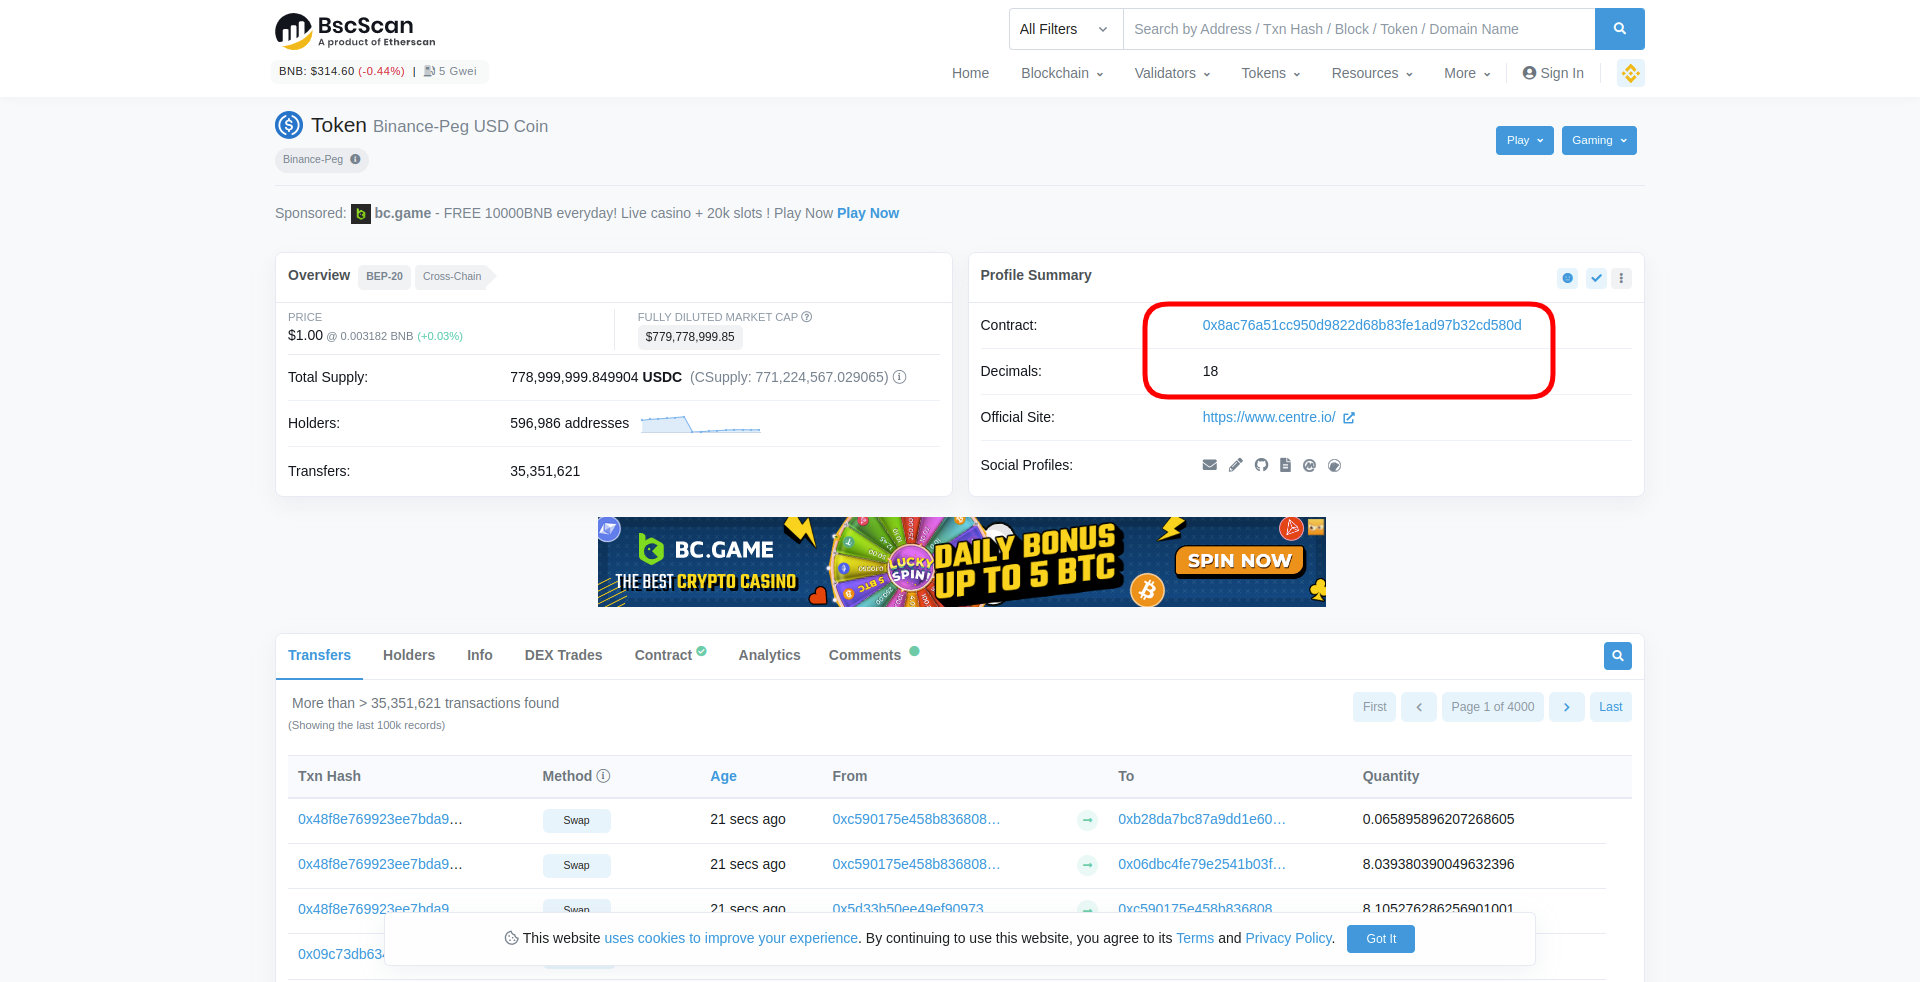Click the Method column help icon
This screenshot has height=982, width=1920.
604,776
